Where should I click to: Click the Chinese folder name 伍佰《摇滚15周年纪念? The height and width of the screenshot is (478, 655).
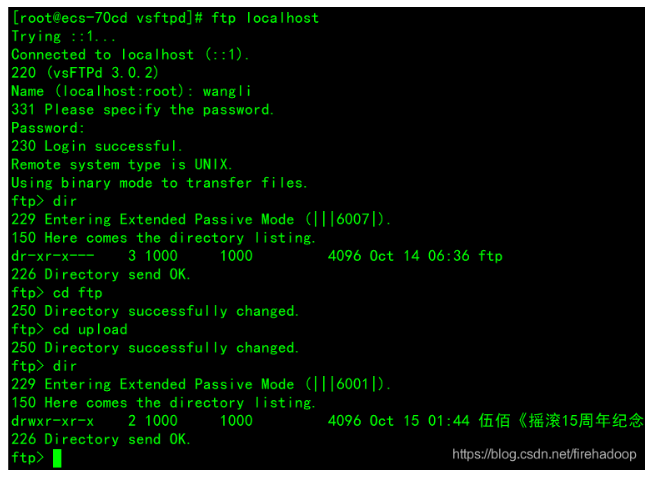561,420
